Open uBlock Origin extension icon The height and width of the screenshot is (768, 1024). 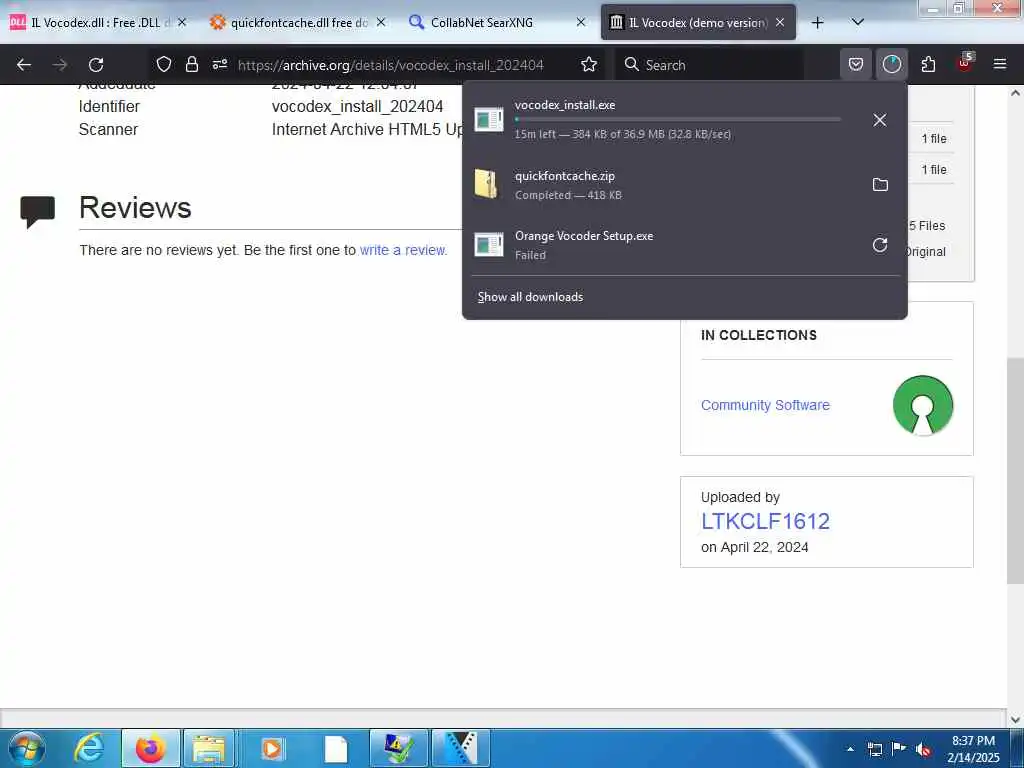click(x=965, y=64)
